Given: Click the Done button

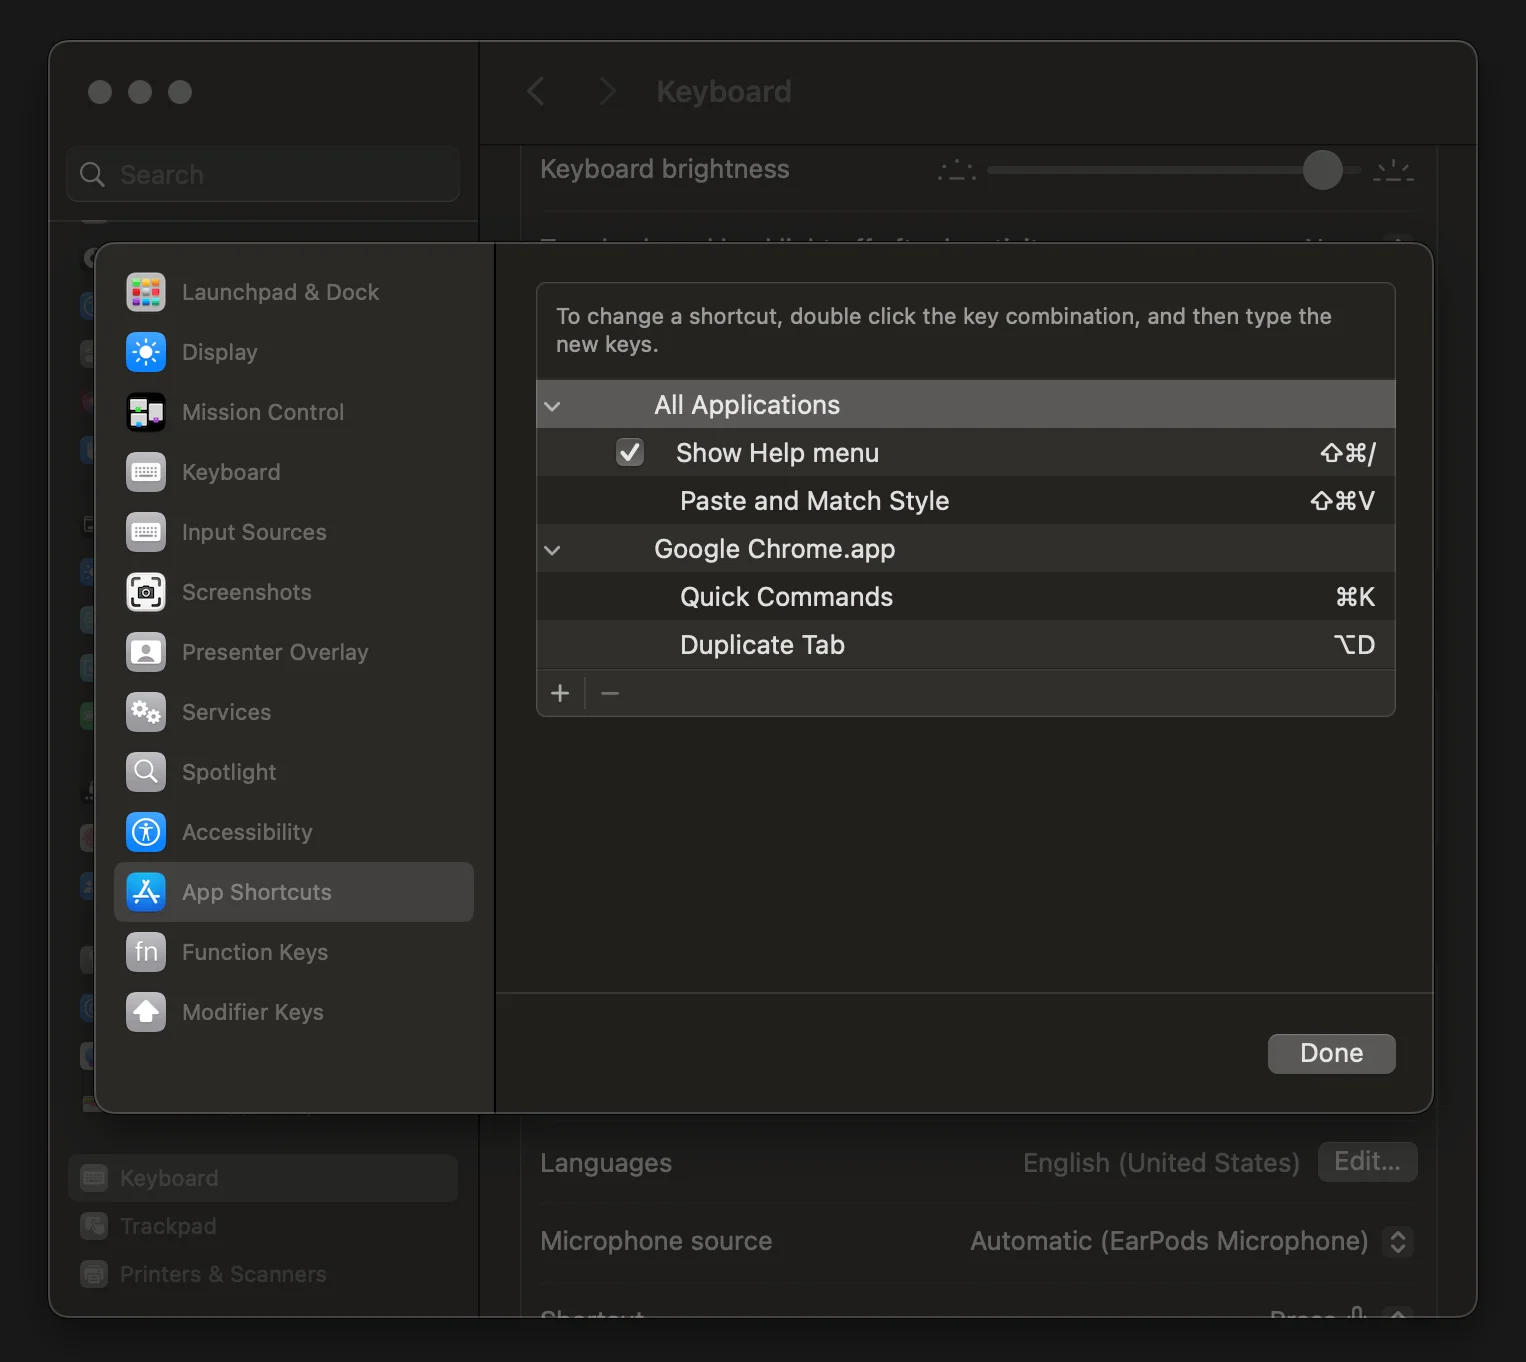Looking at the screenshot, I should 1330,1053.
